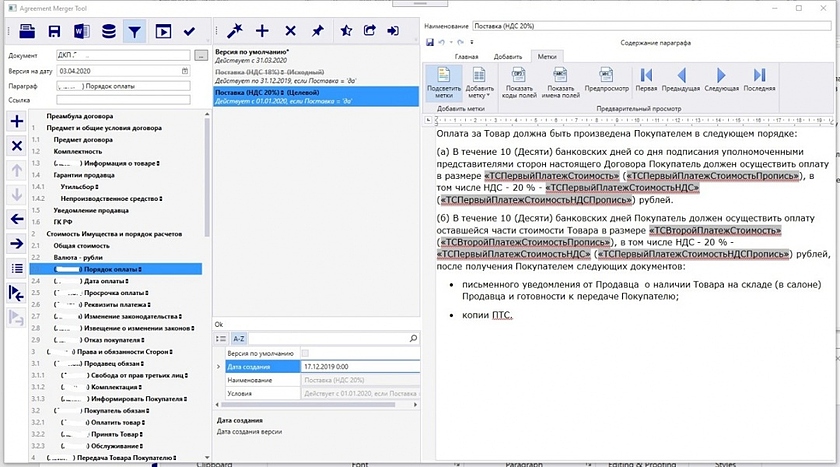
Task: Click the star favorite icon
Action: coord(345,31)
